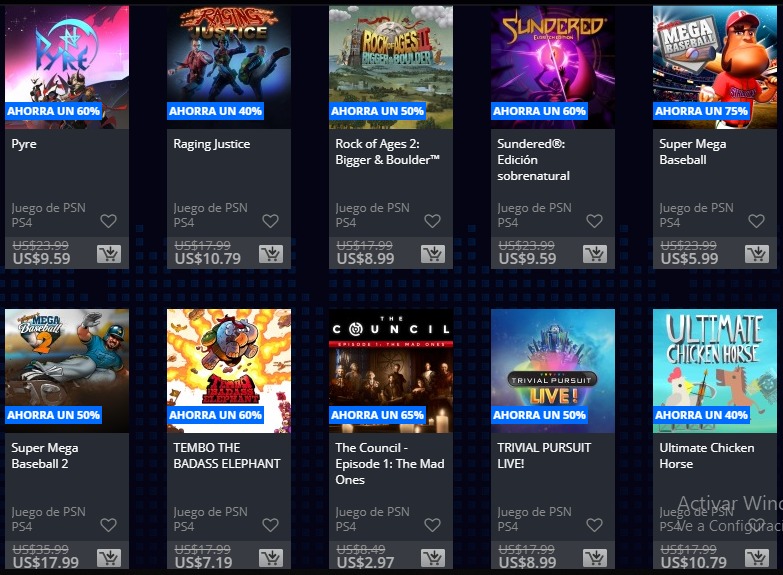
Task: Add Sundered to the cart
Action: click(595, 254)
